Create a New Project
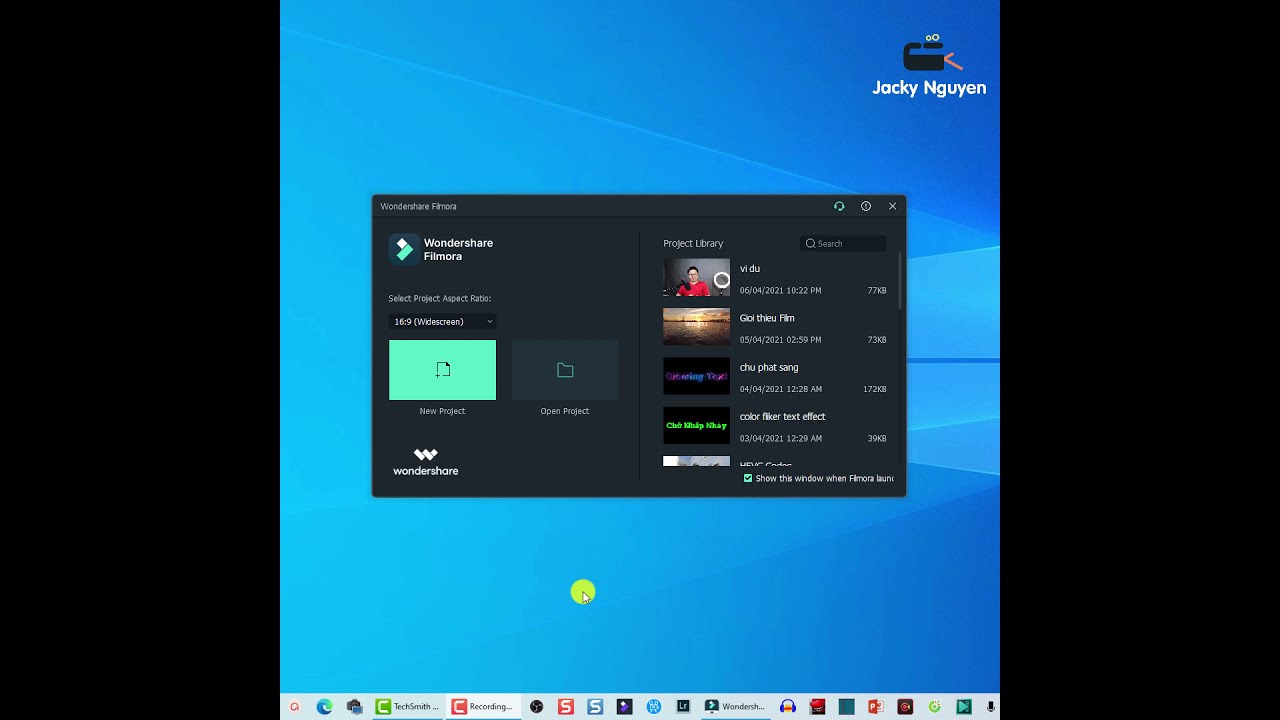1280x720 pixels. 442,370
